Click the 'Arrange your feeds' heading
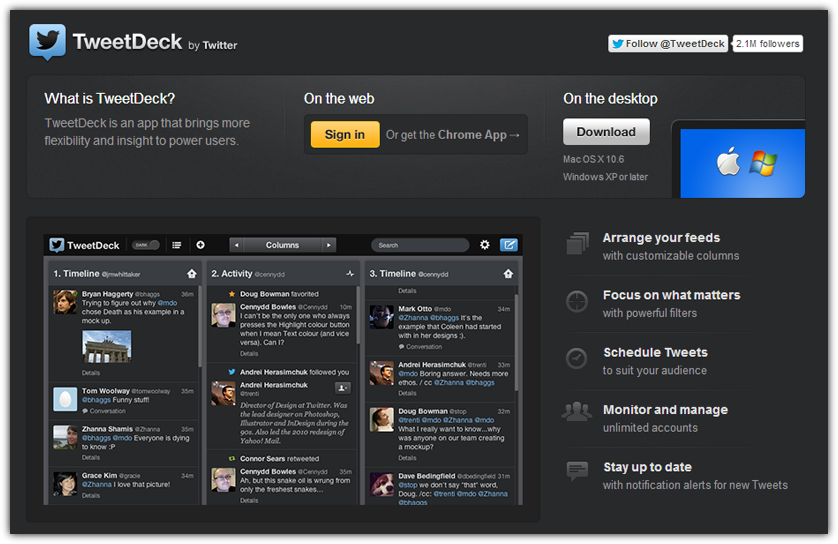838x544 pixels. pyautogui.click(x=661, y=238)
